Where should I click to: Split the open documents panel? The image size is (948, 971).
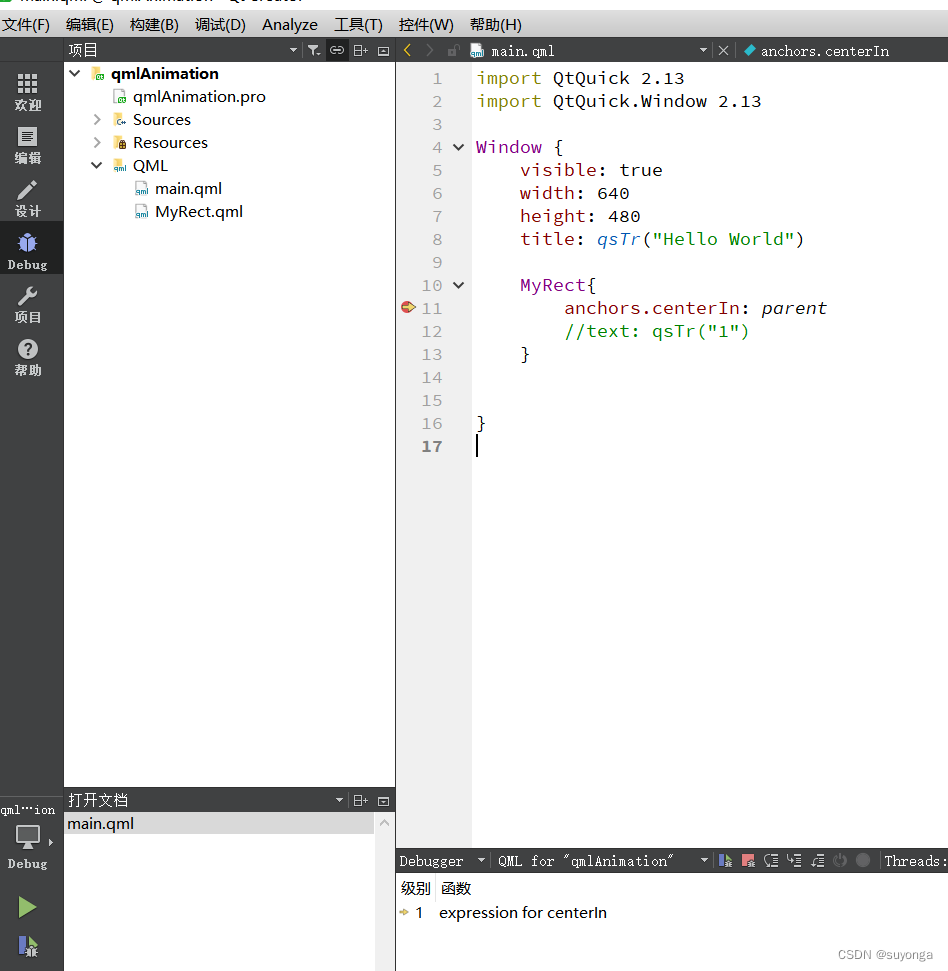pyautogui.click(x=360, y=801)
